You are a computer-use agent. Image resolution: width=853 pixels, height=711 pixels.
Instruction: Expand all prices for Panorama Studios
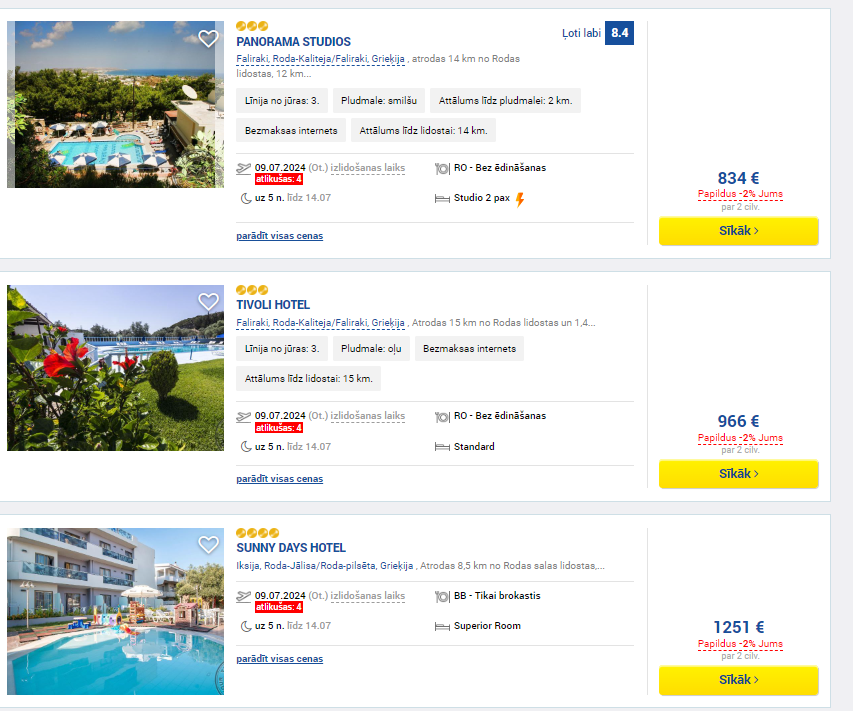(280, 236)
